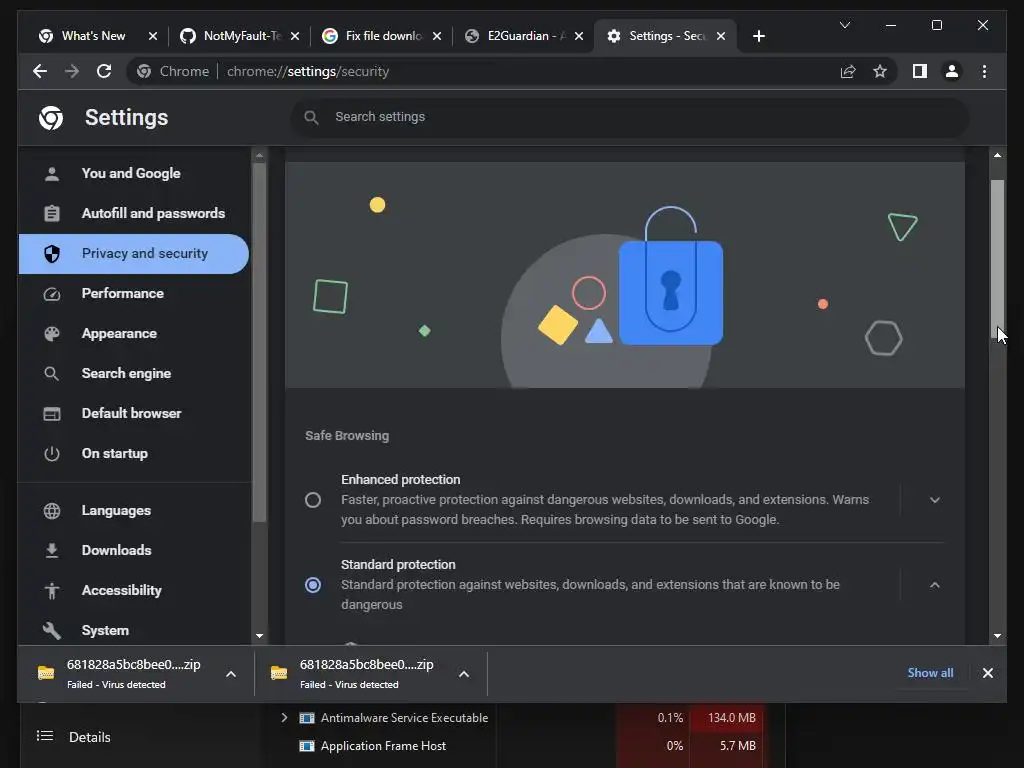The image size is (1024, 768).
Task: Click the Chrome logo beside Settings title
Action: (x=51, y=118)
